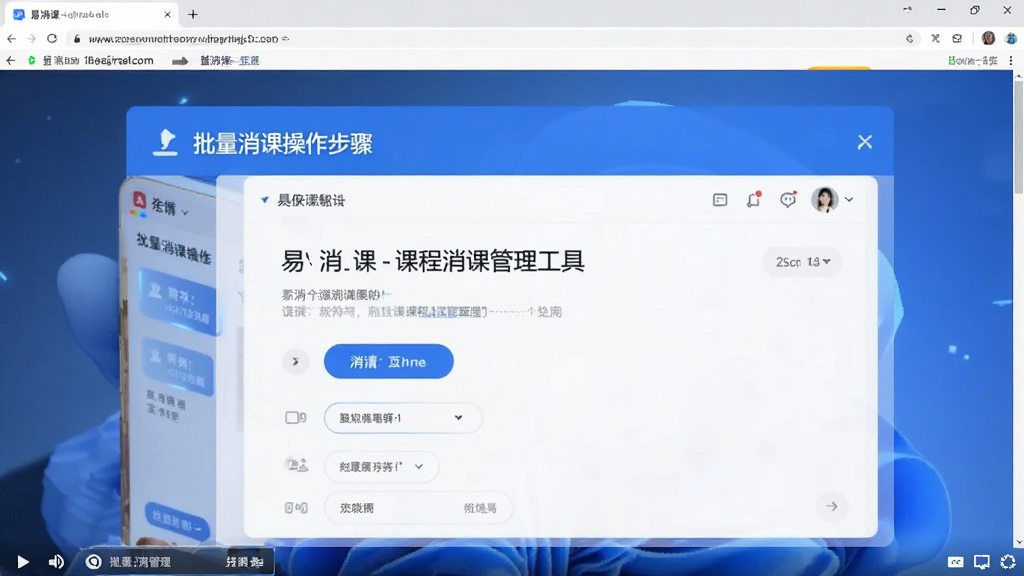Click the lock icon in address bar

click(76, 39)
